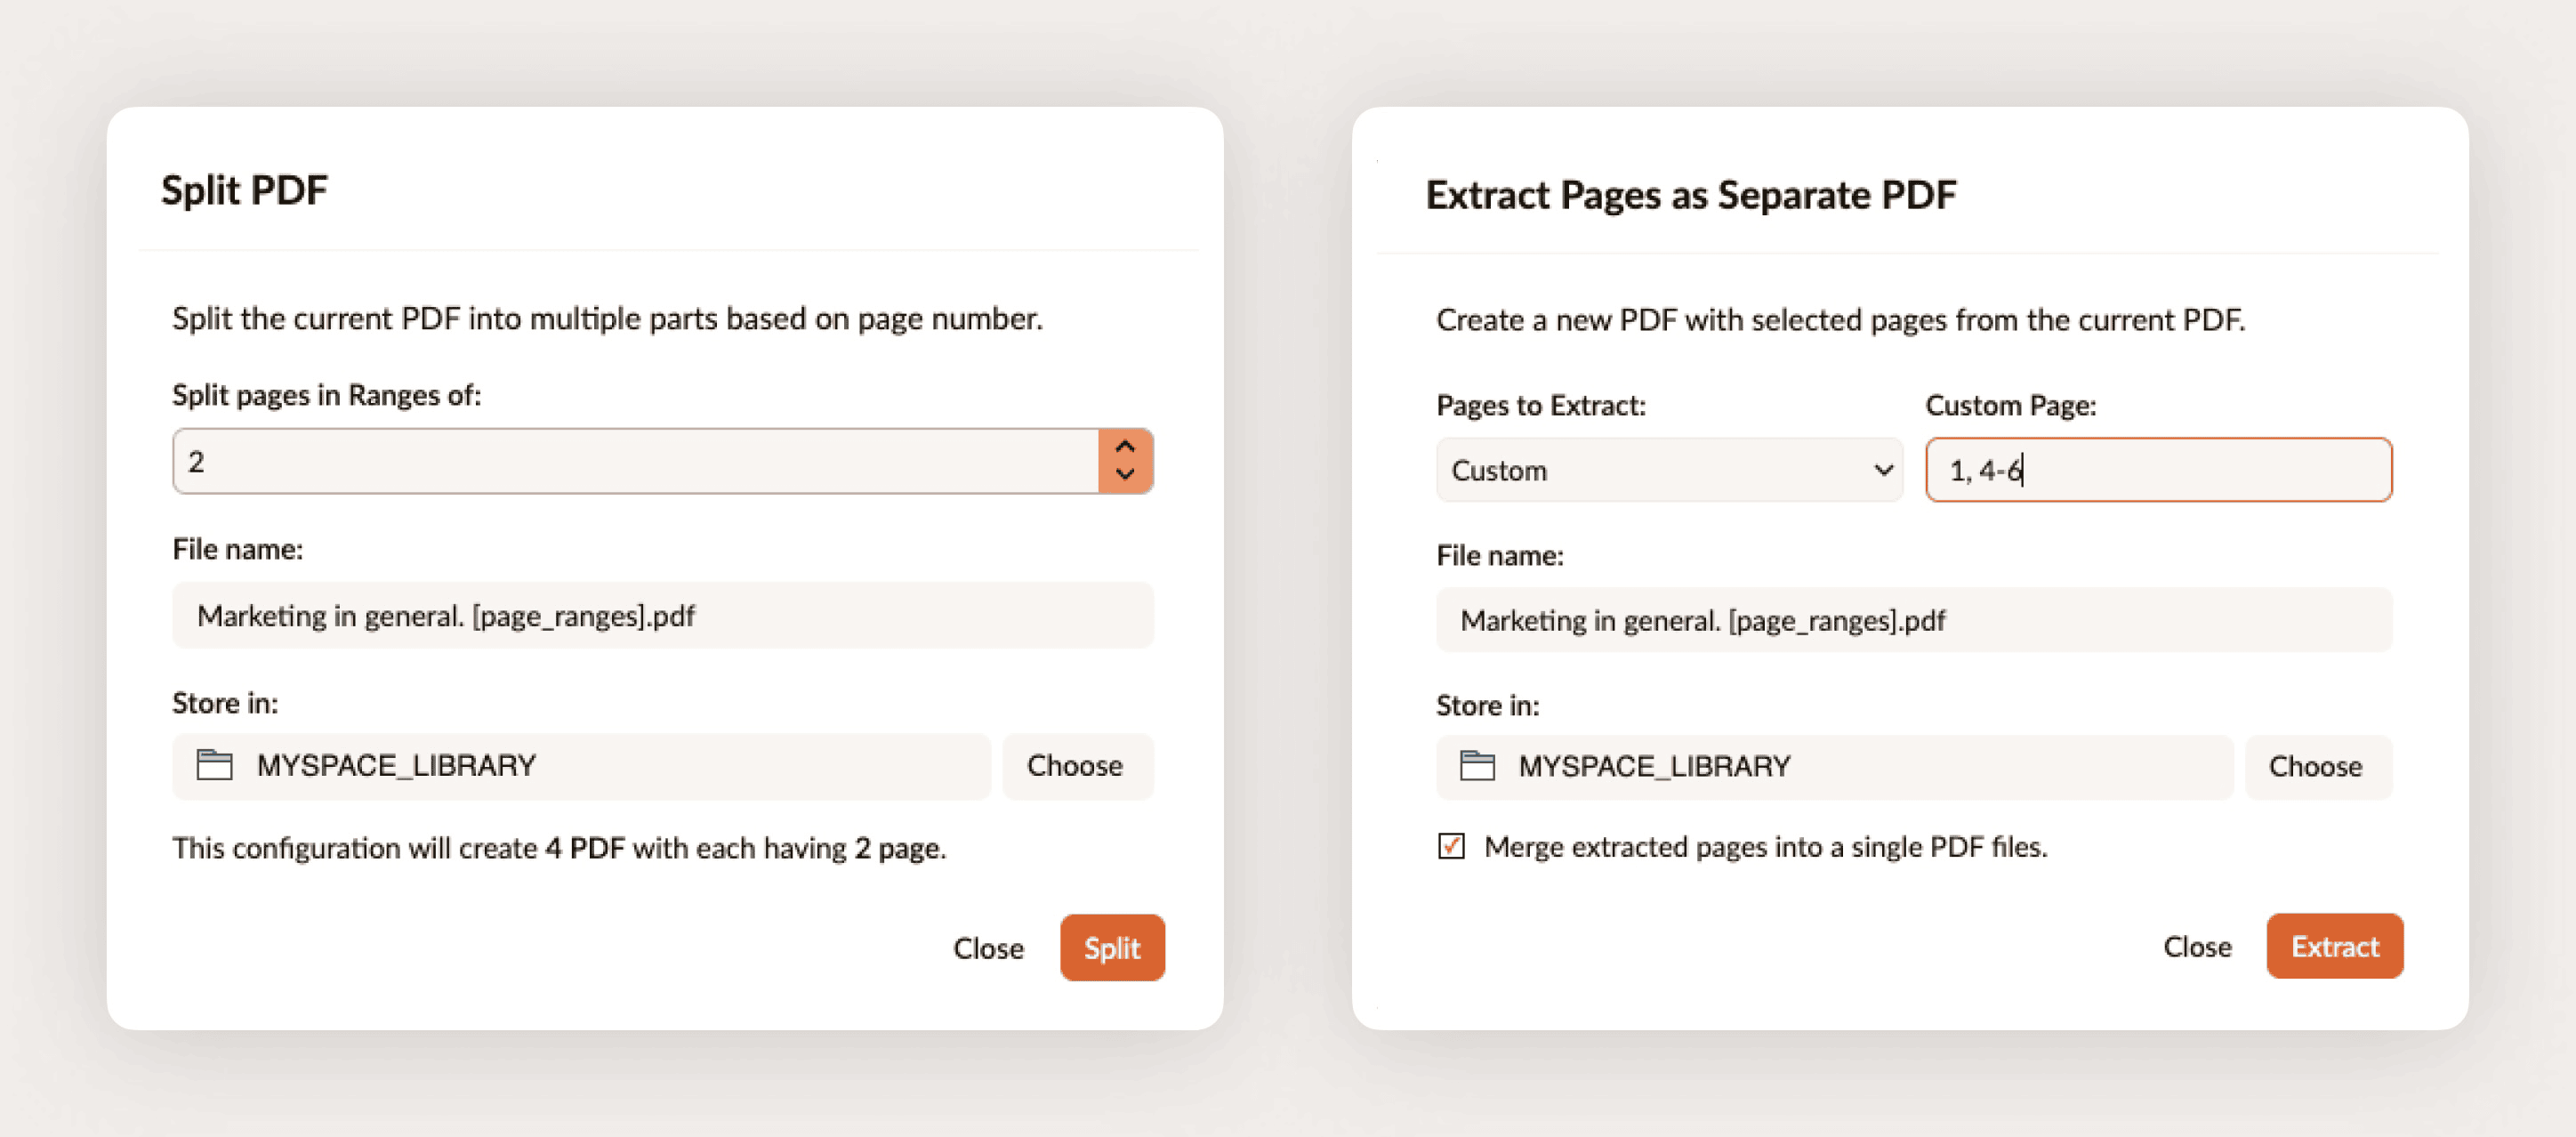Viewport: 2576px width, 1137px height.
Task: Edit the Extract Pages file name field
Action: pyautogui.click(x=1913, y=621)
